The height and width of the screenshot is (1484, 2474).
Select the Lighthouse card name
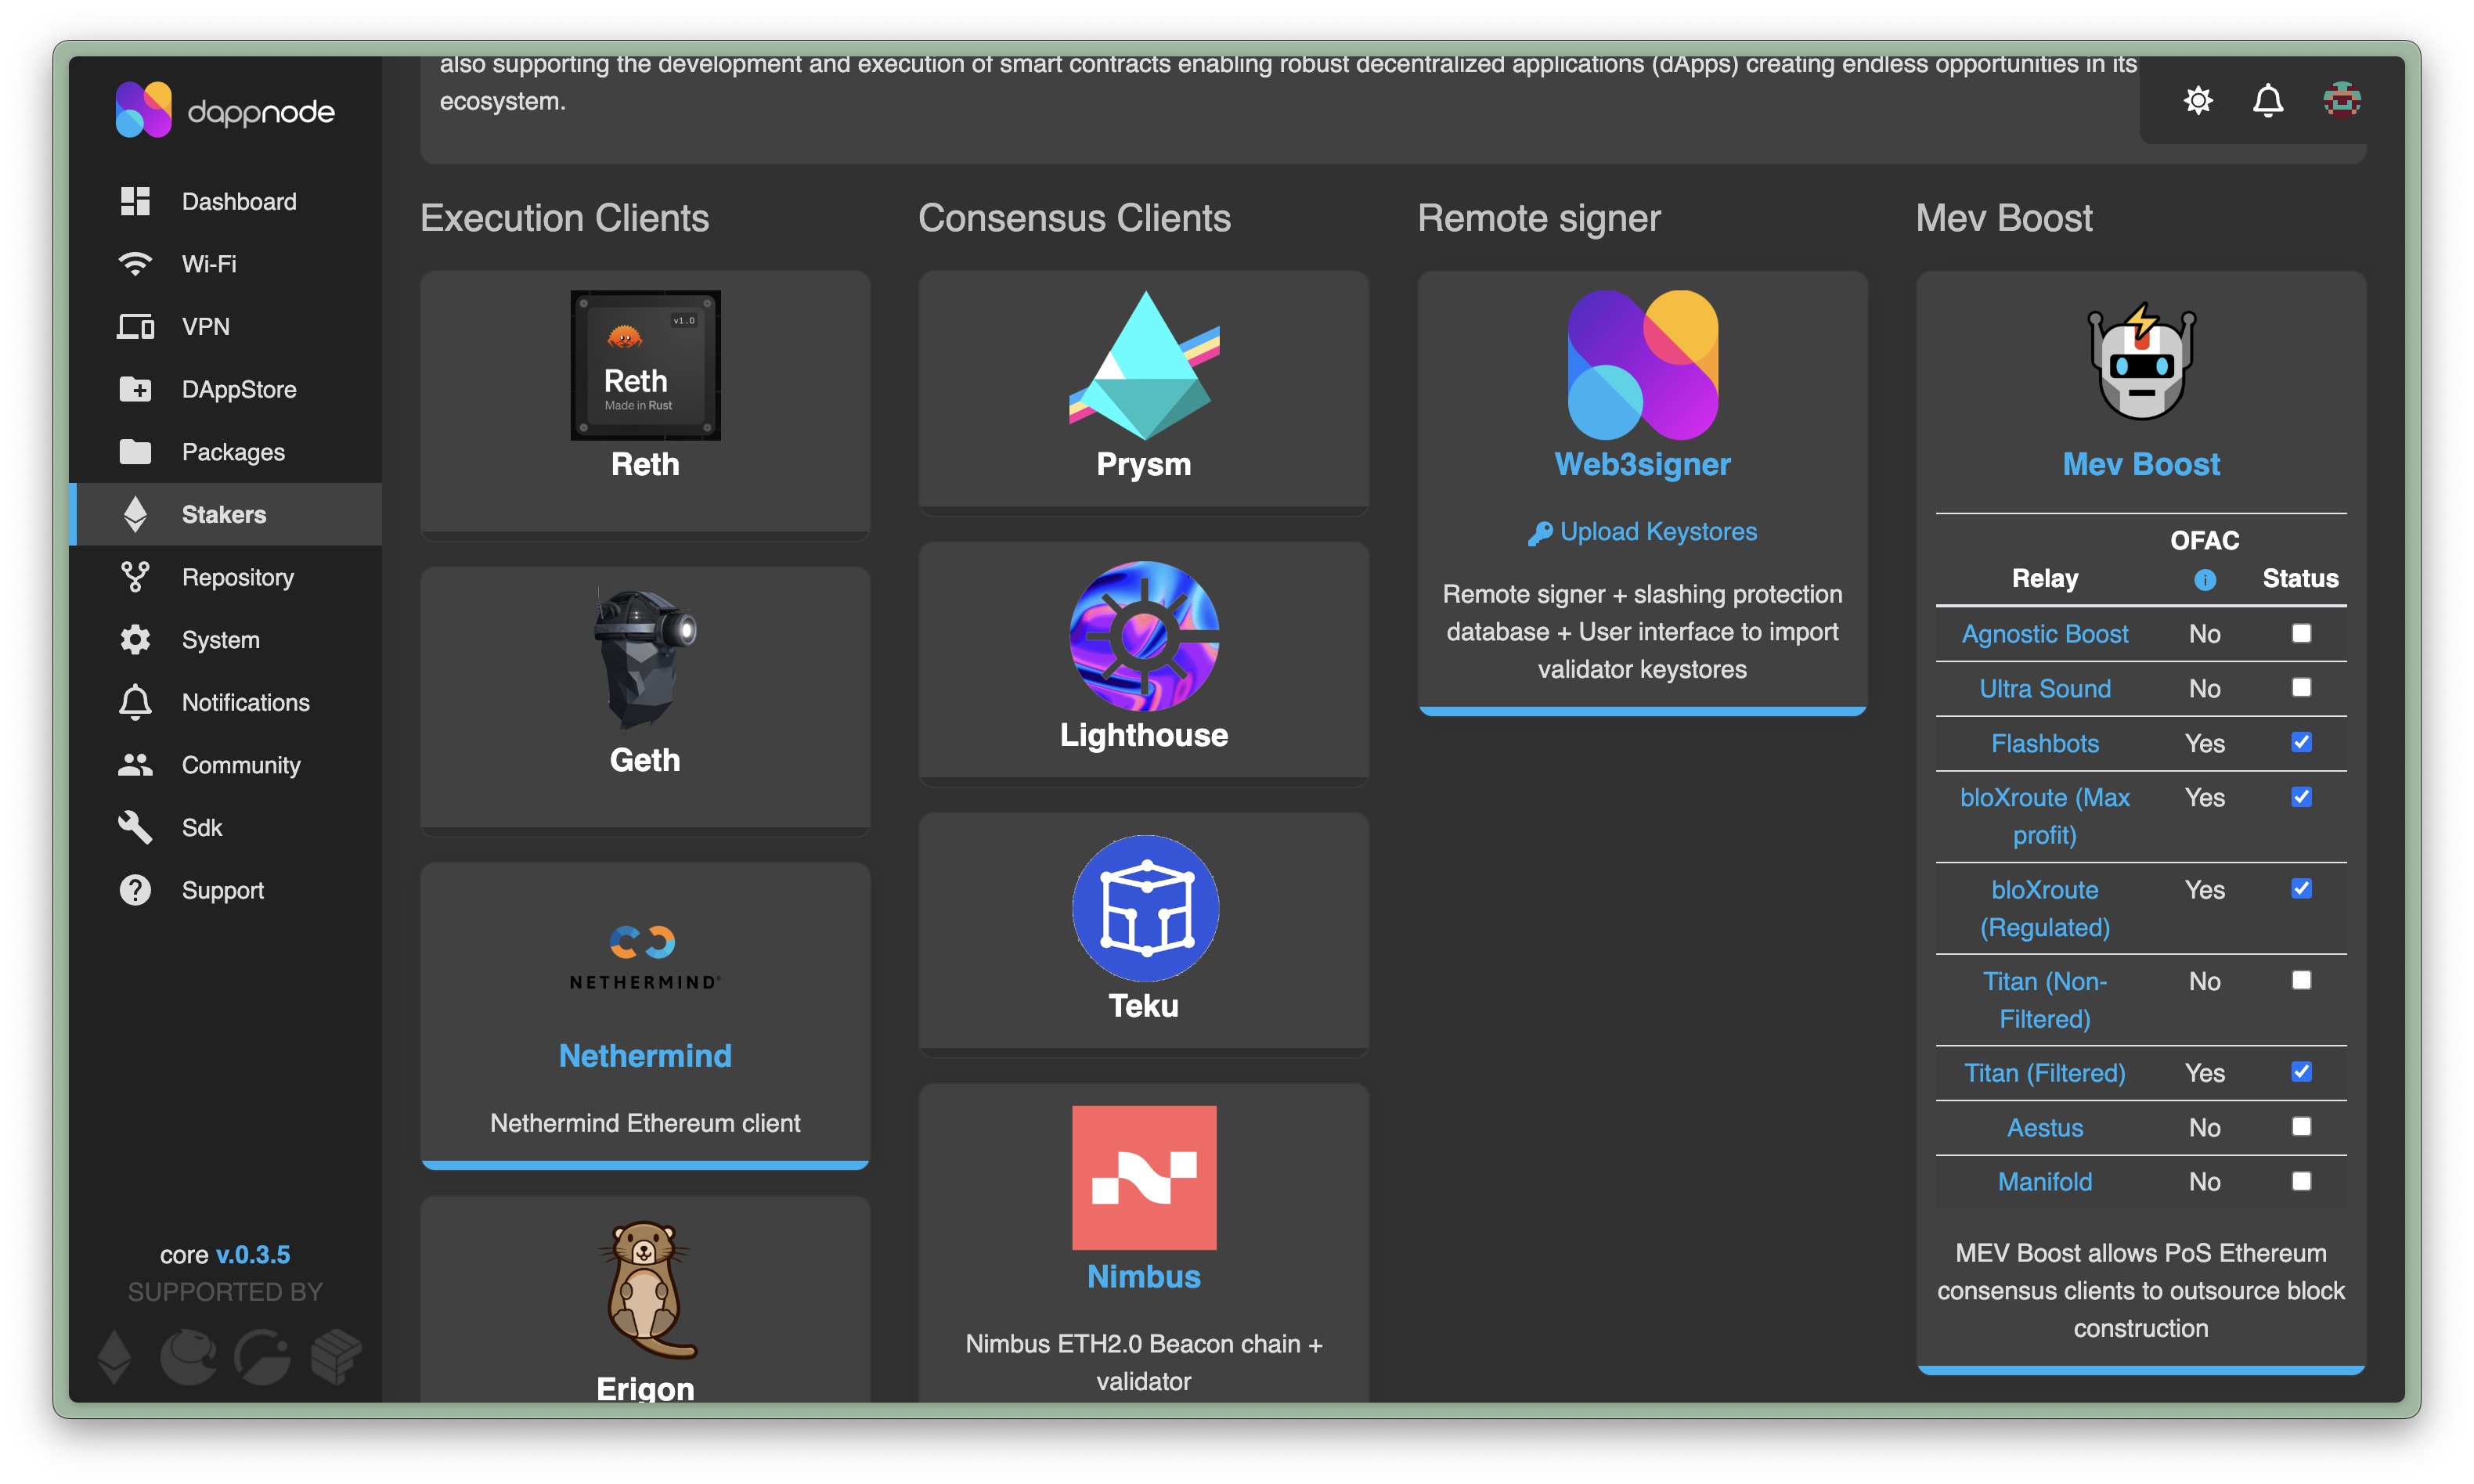[x=1143, y=735]
